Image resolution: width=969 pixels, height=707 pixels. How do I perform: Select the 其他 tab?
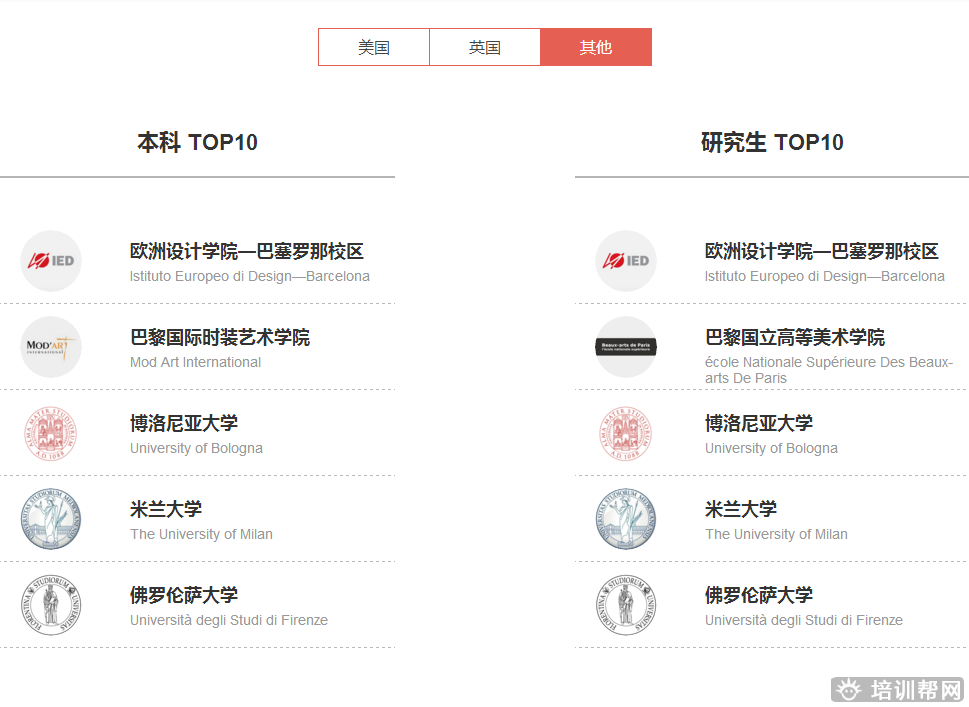click(596, 47)
